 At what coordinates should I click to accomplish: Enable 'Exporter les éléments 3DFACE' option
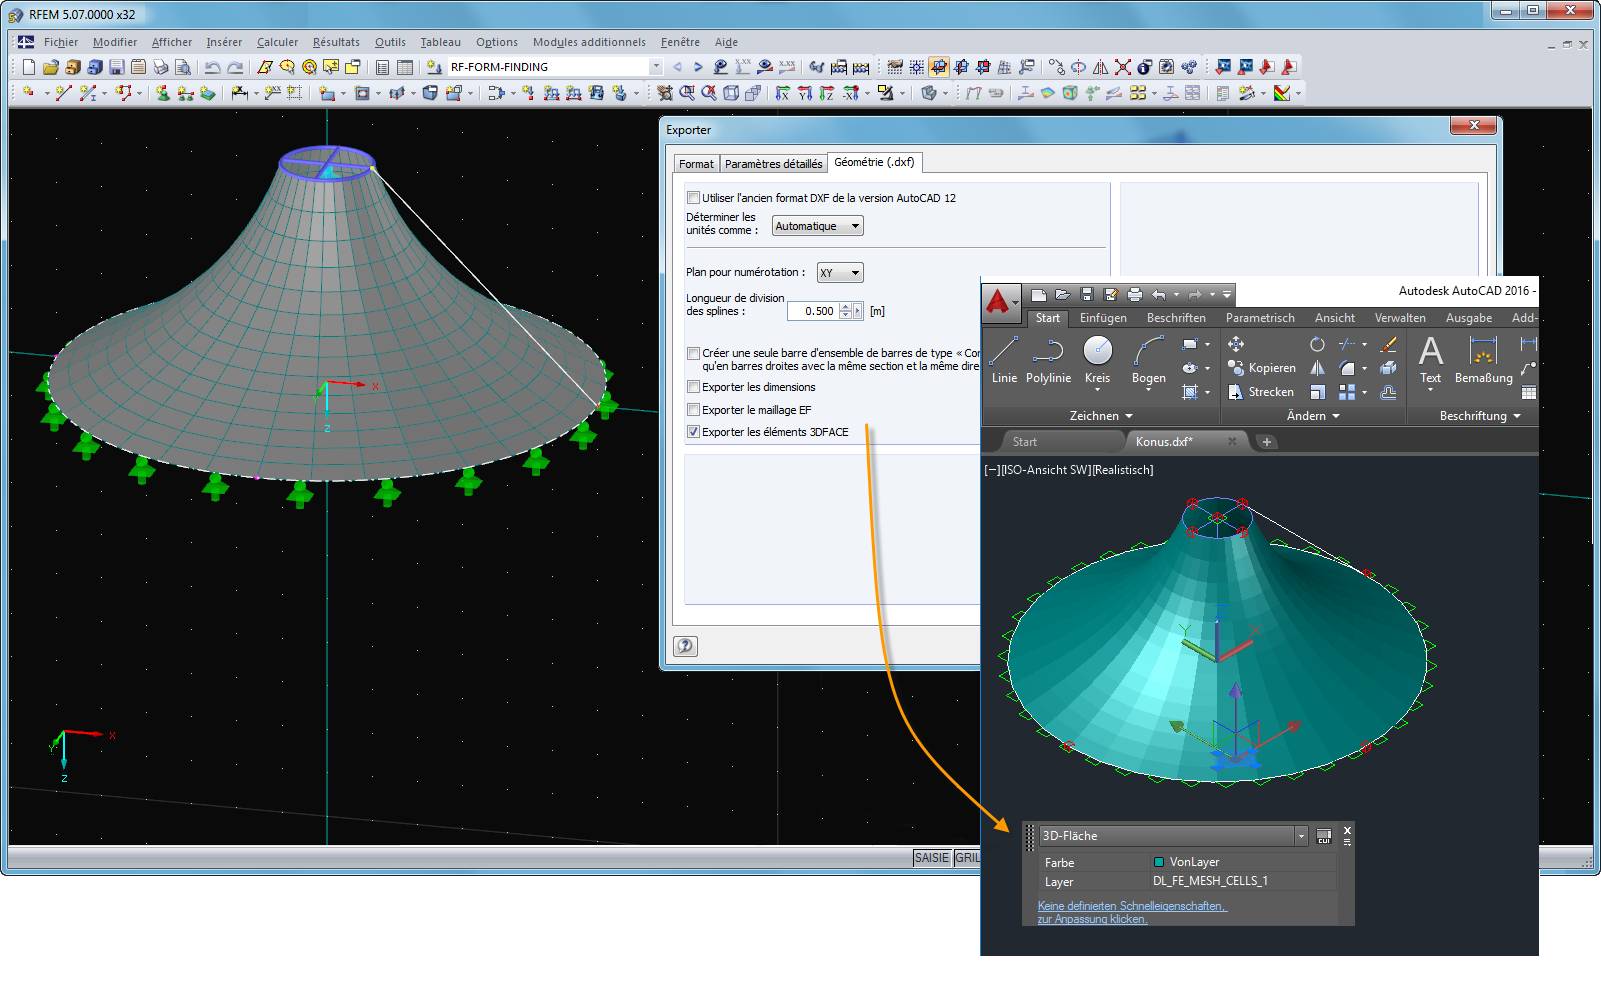tap(693, 432)
